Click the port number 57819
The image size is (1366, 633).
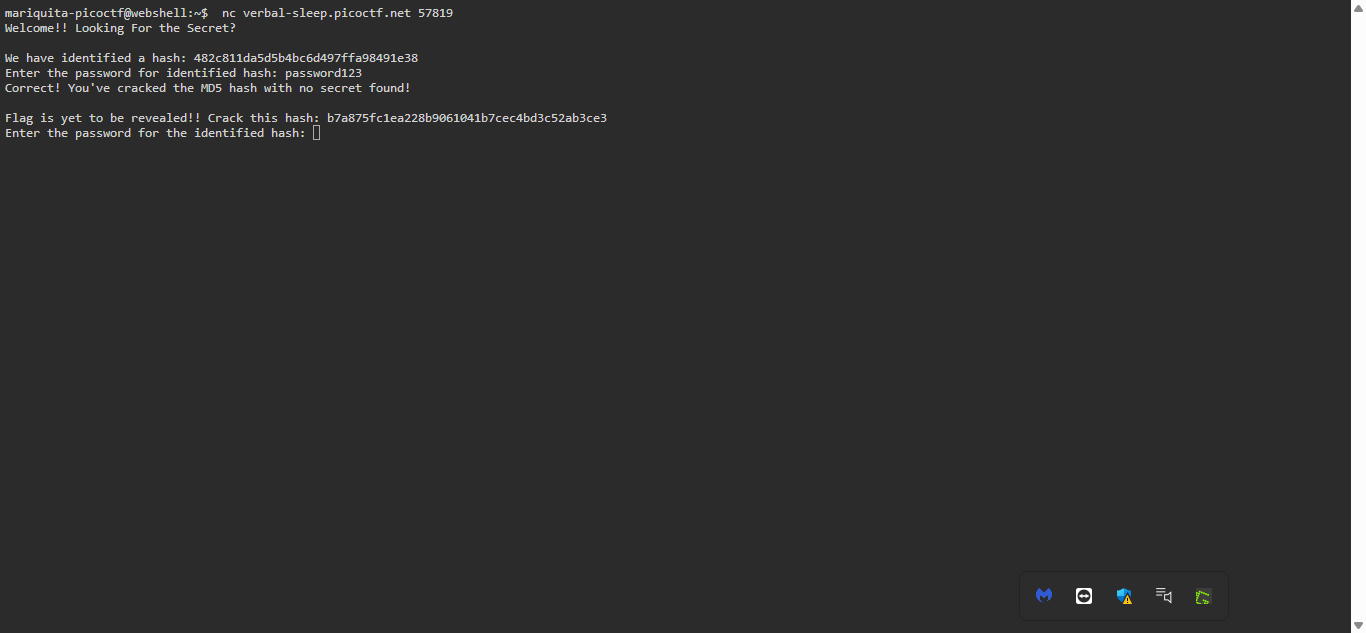coord(435,13)
